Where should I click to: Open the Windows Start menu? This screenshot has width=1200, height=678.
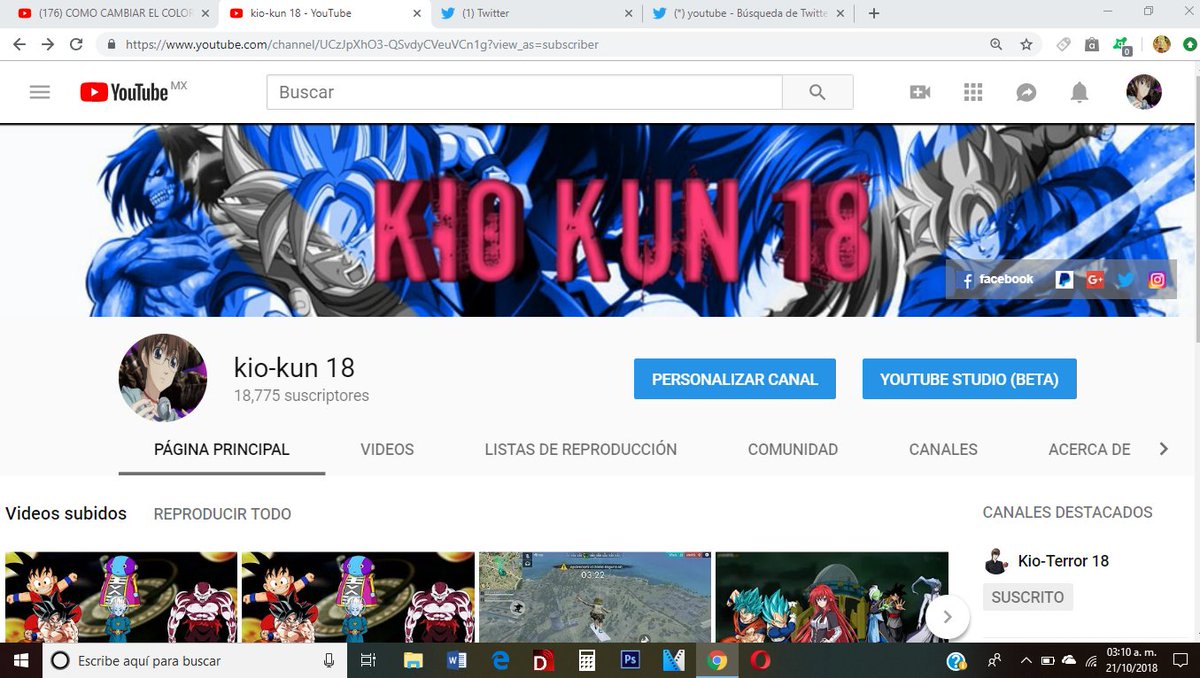point(19,660)
